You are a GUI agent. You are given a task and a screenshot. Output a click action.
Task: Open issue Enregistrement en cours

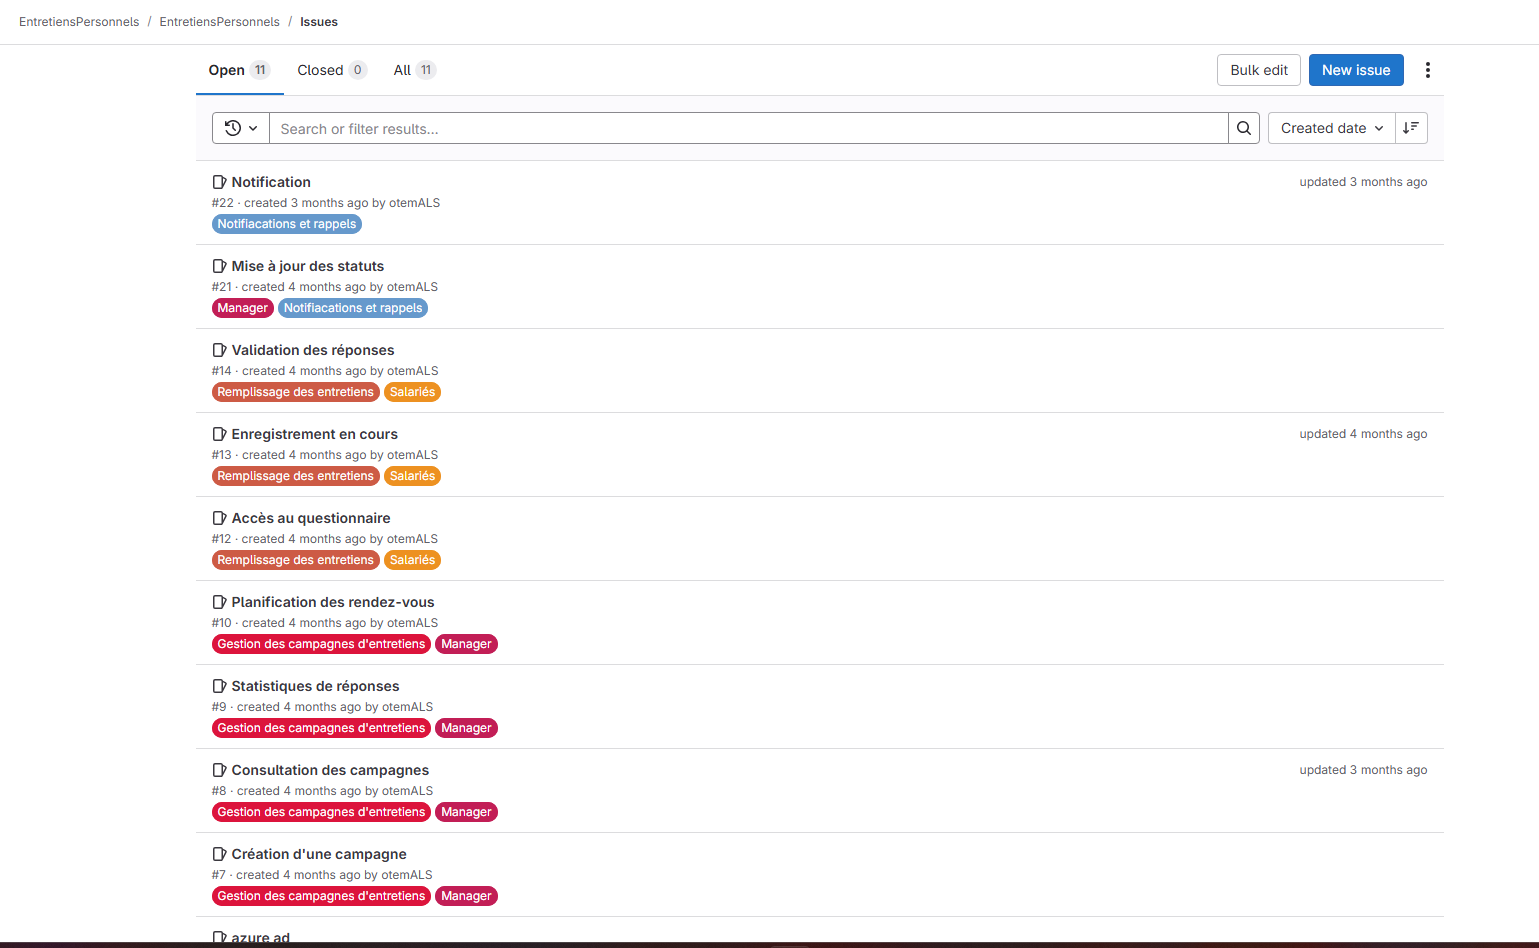(x=315, y=434)
